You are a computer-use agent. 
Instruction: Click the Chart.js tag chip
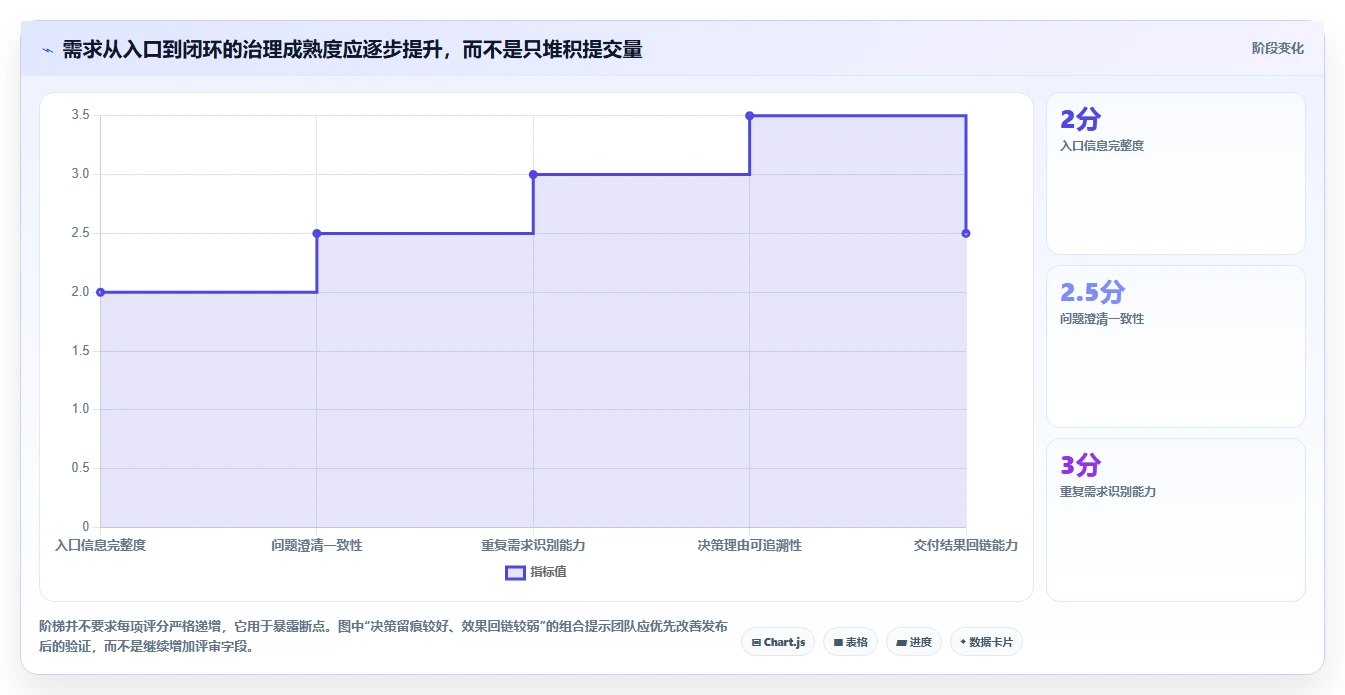click(778, 642)
